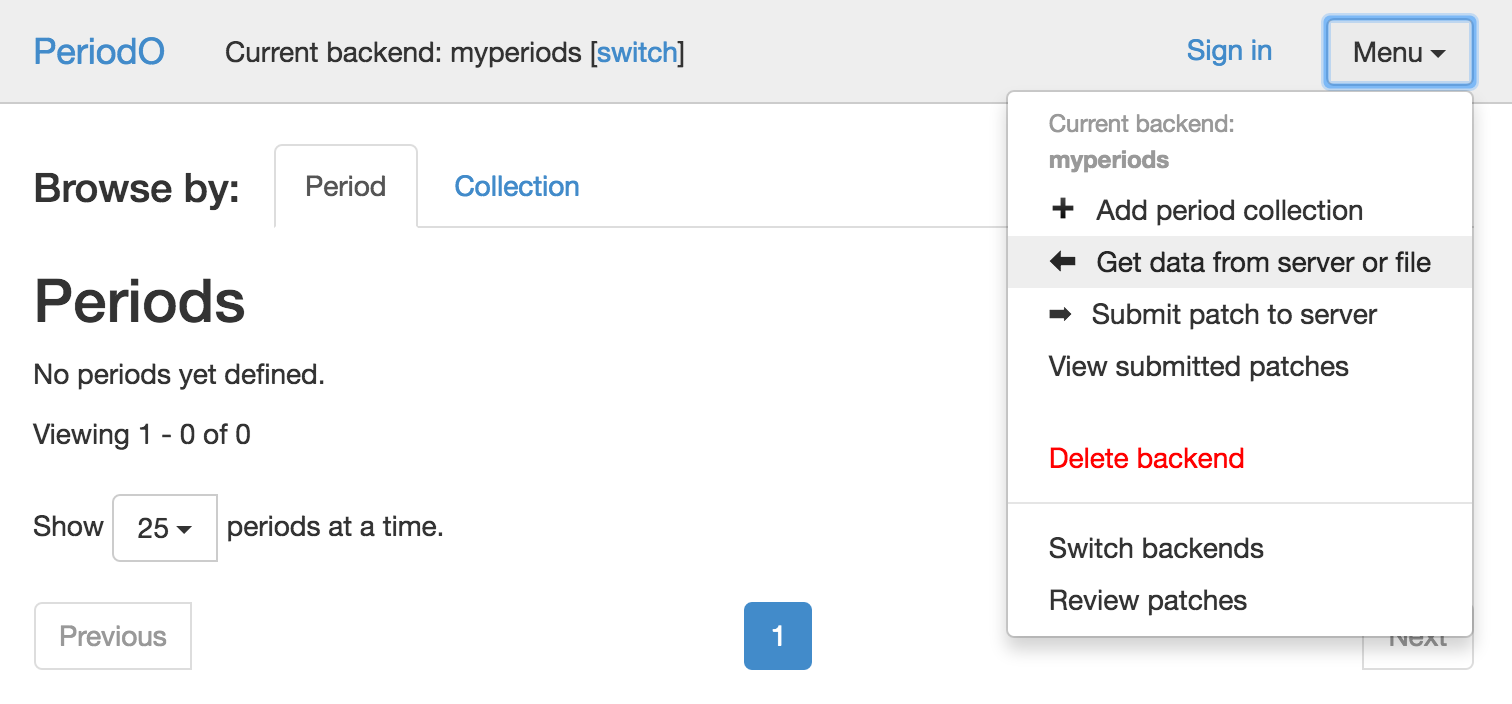This screenshot has width=1512, height=704.
Task: Select page 1 in pagination
Action: (x=777, y=636)
